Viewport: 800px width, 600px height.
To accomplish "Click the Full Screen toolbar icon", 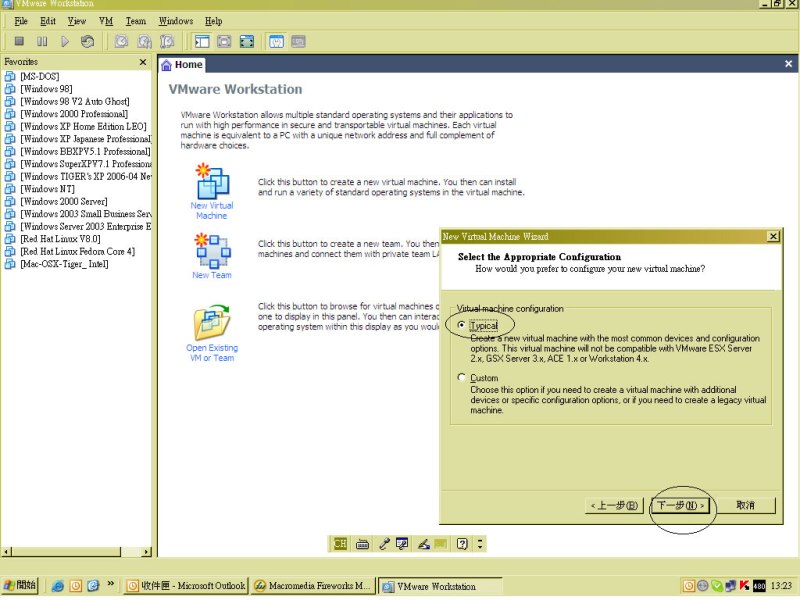I will (247, 41).
